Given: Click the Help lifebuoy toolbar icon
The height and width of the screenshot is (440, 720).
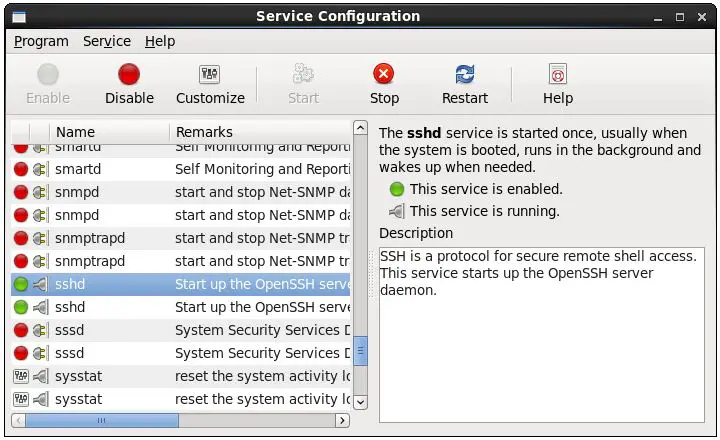Looking at the screenshot, I should pyautogui.click(x=558, y=74).
